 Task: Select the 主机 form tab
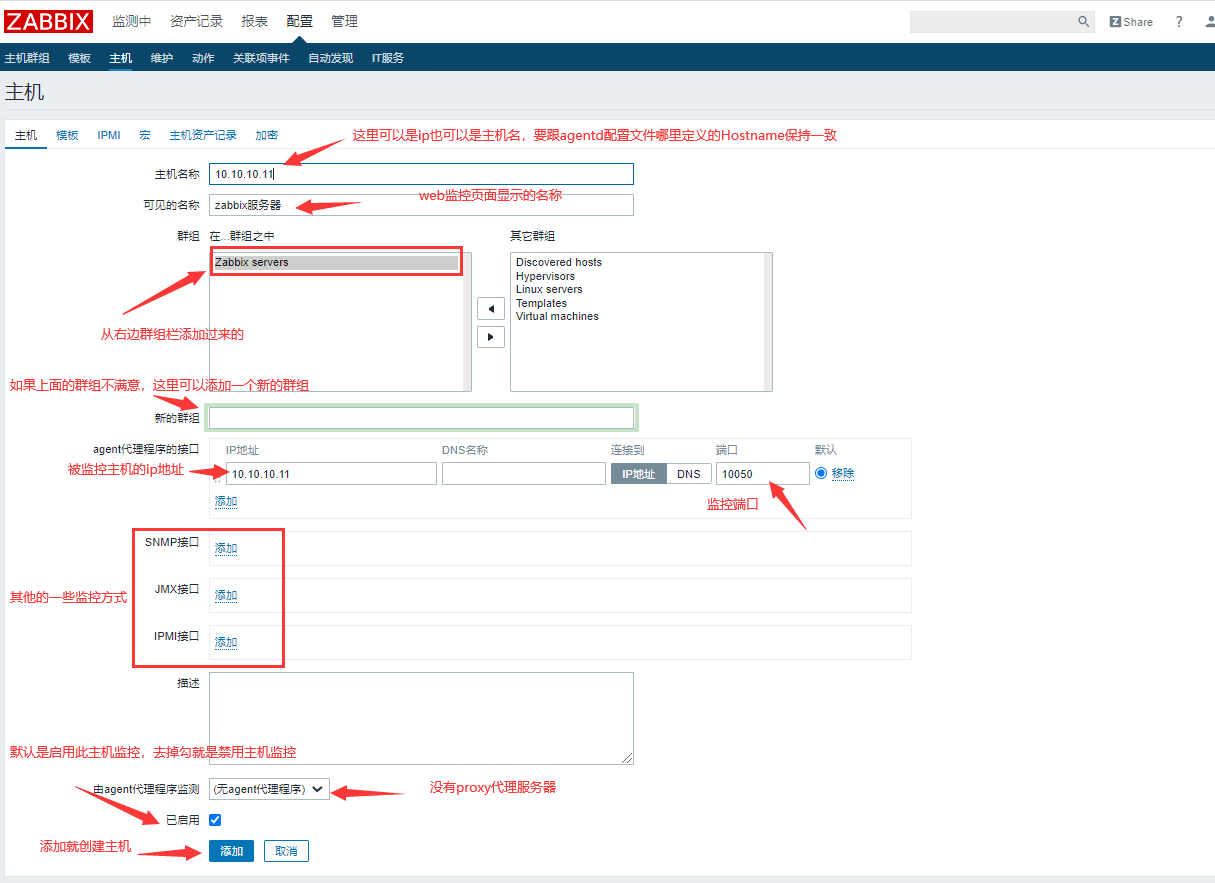click(26, 135)
